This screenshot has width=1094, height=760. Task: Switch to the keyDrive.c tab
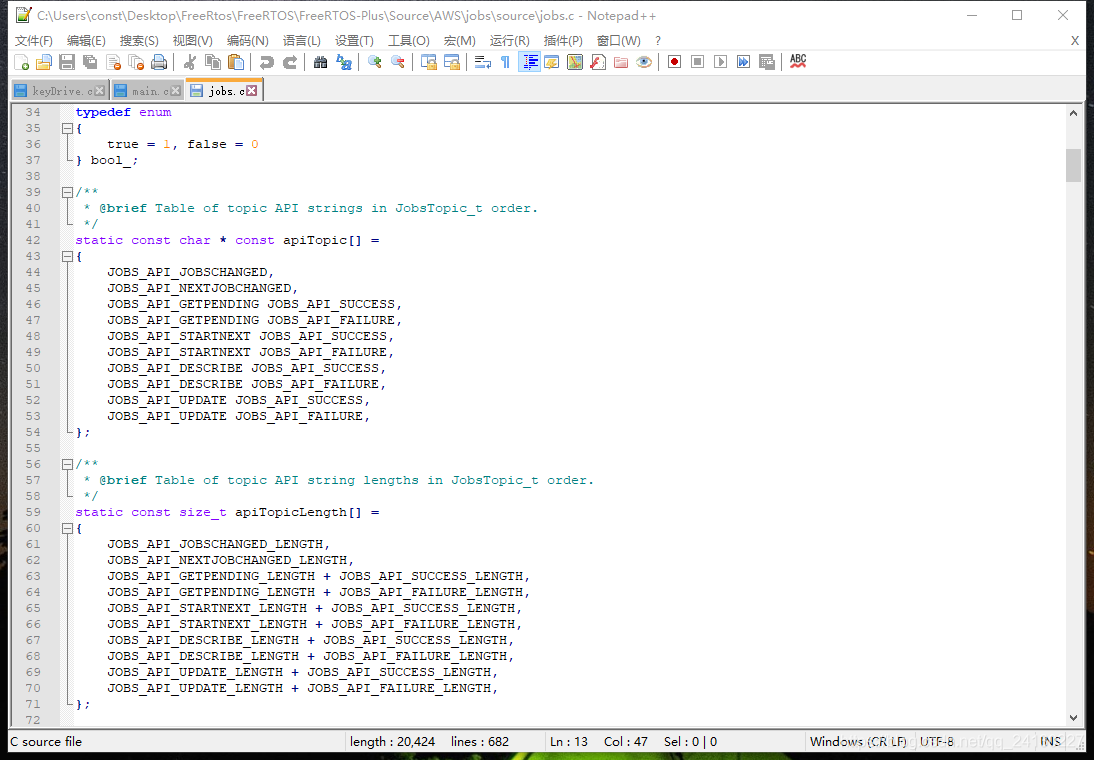point(59,91)
